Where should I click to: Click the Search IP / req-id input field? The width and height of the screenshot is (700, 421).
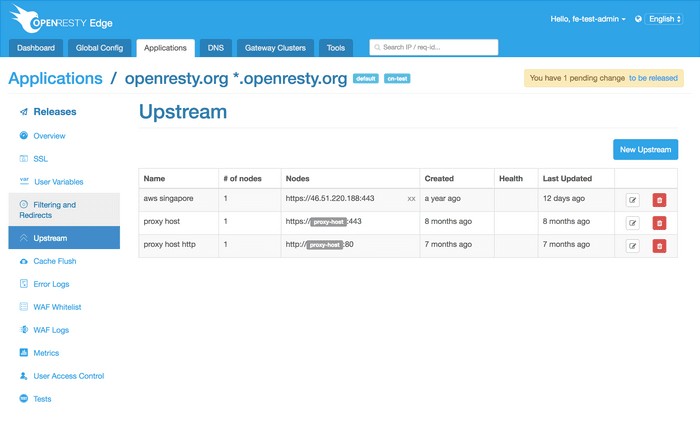[433, 47]
